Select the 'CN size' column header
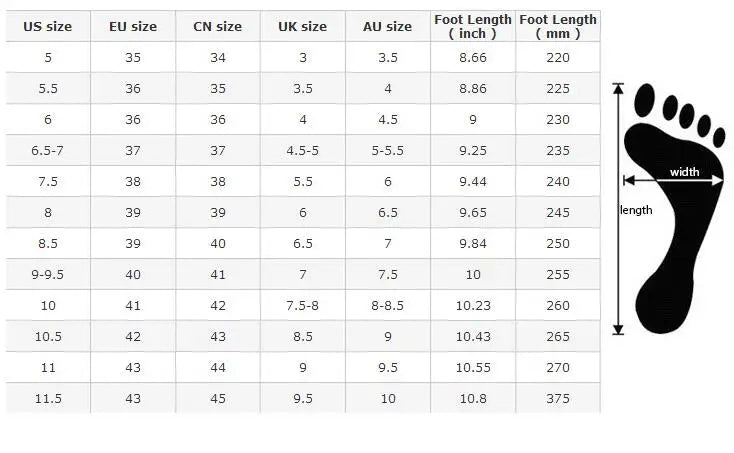The width and height of the screenshot is (734, 453). 217,27
